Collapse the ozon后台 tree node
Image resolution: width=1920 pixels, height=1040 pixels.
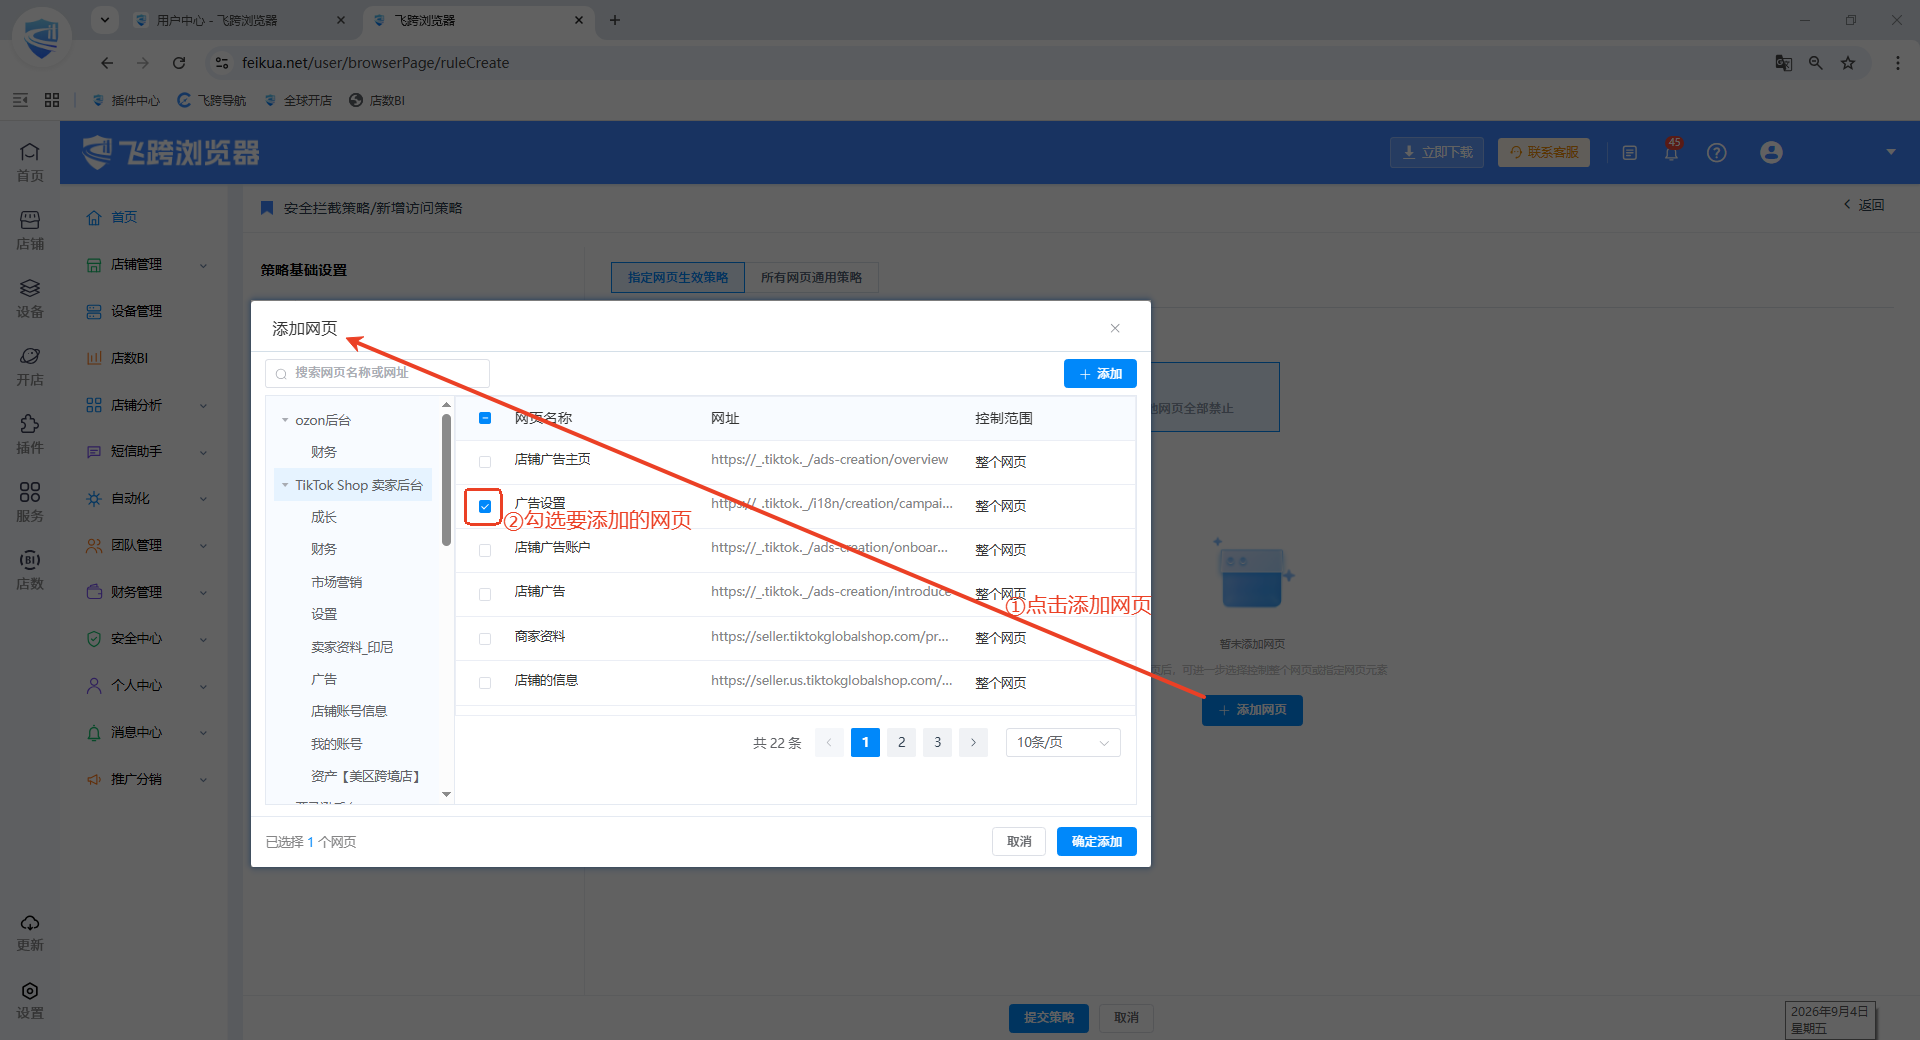285,420
